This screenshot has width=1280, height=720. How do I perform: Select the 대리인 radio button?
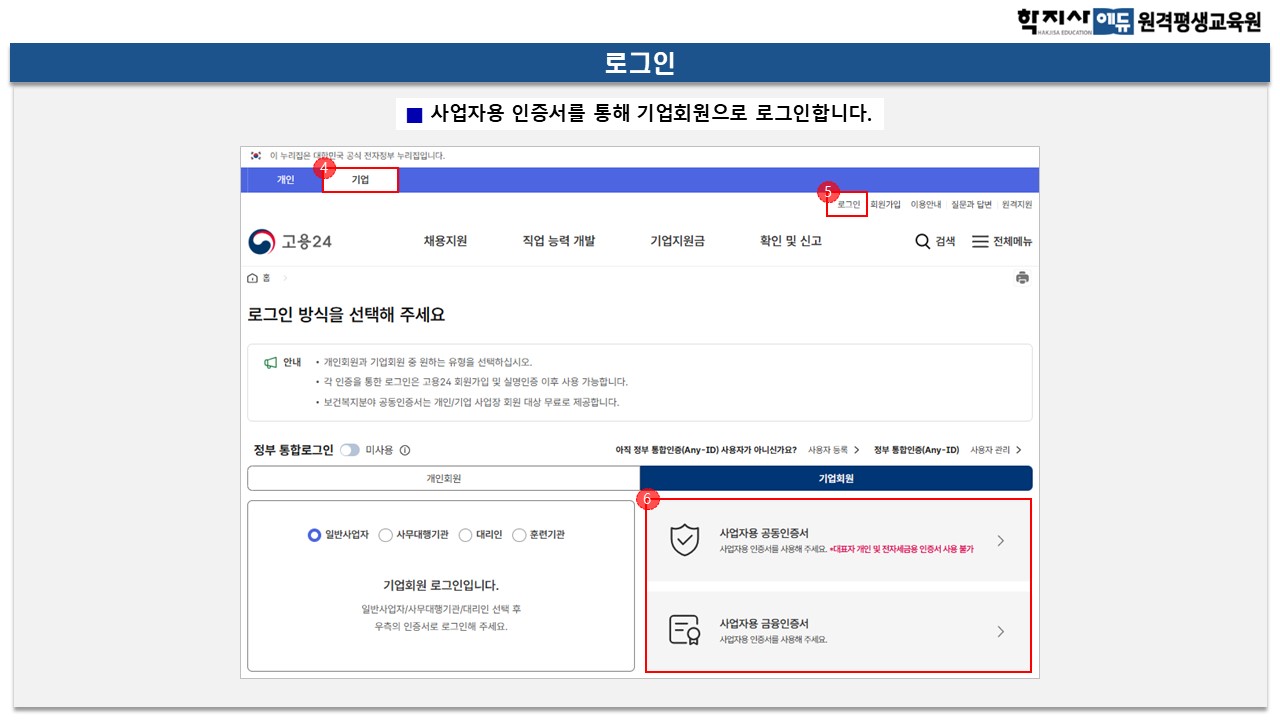pos(465,535)
